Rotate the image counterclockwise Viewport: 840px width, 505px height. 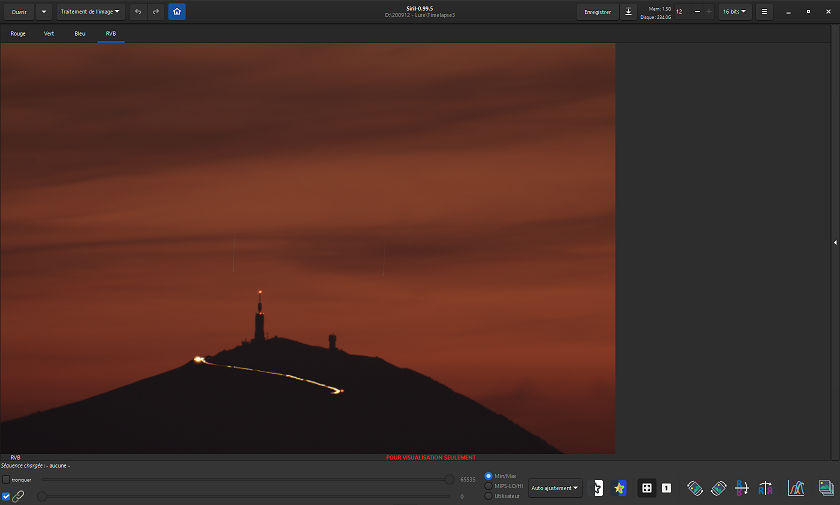(x=695, y=488)
